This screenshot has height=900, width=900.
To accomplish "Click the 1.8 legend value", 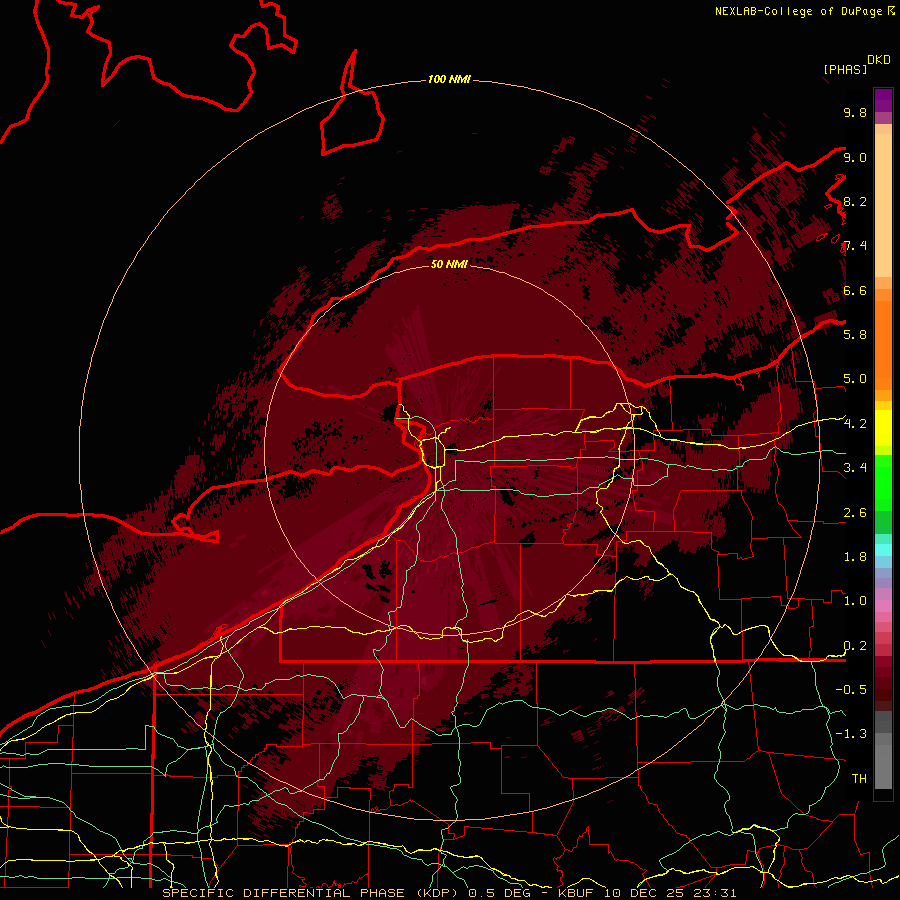I will [x=855, y=557].
